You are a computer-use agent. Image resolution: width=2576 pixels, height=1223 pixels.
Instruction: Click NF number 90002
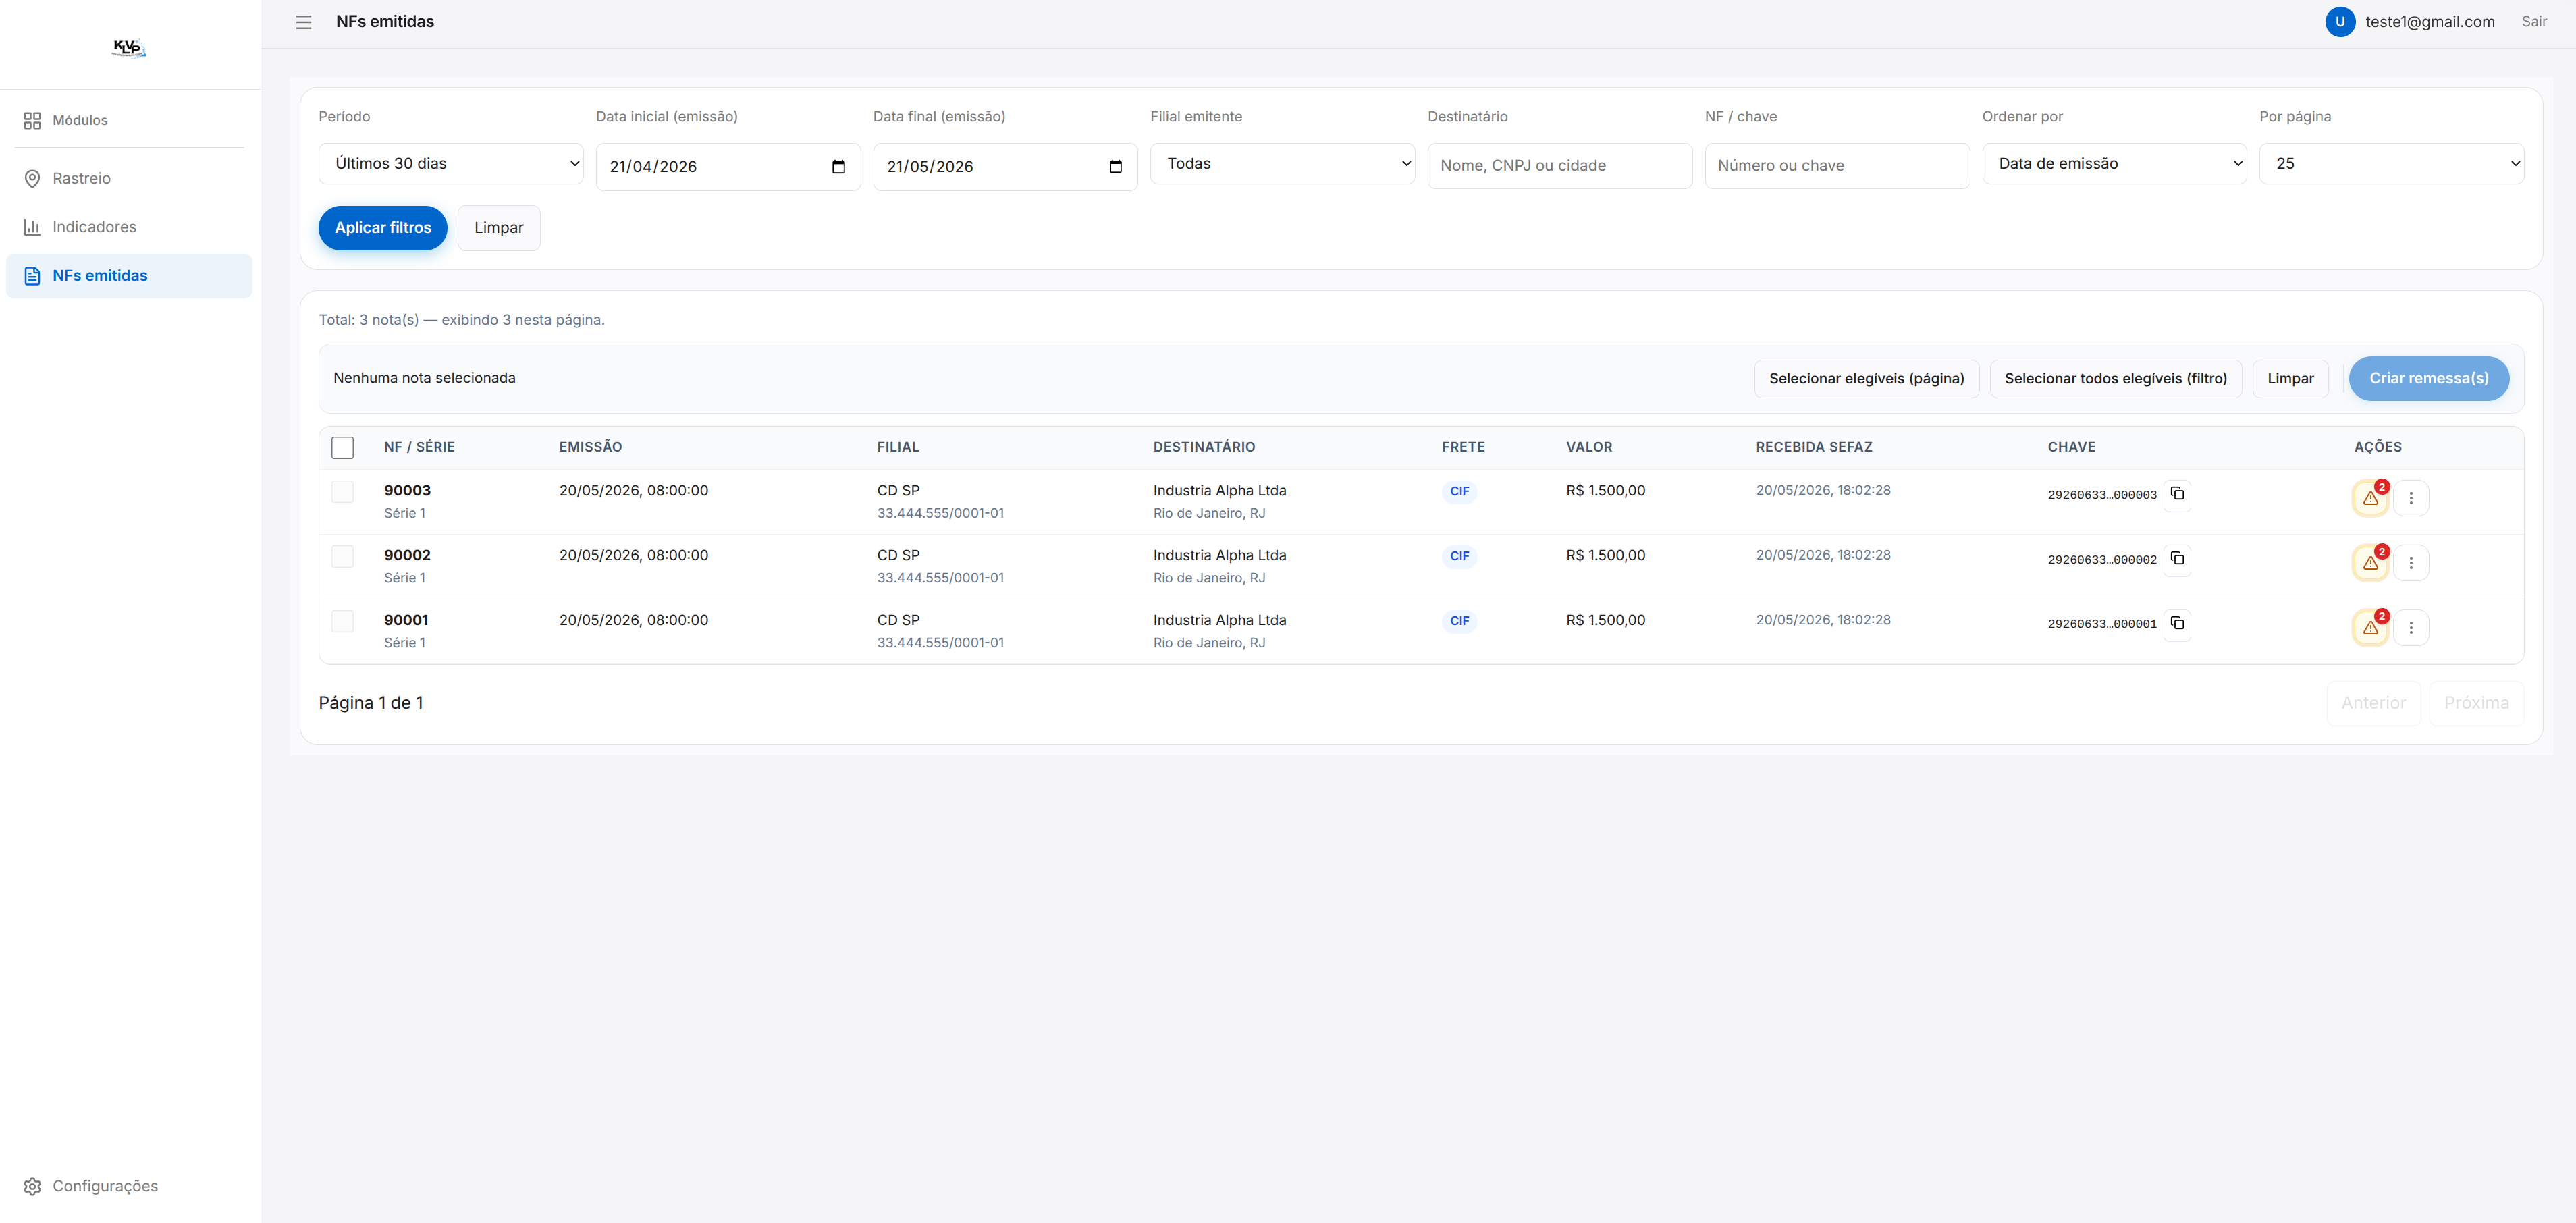(x=407, y=556)
